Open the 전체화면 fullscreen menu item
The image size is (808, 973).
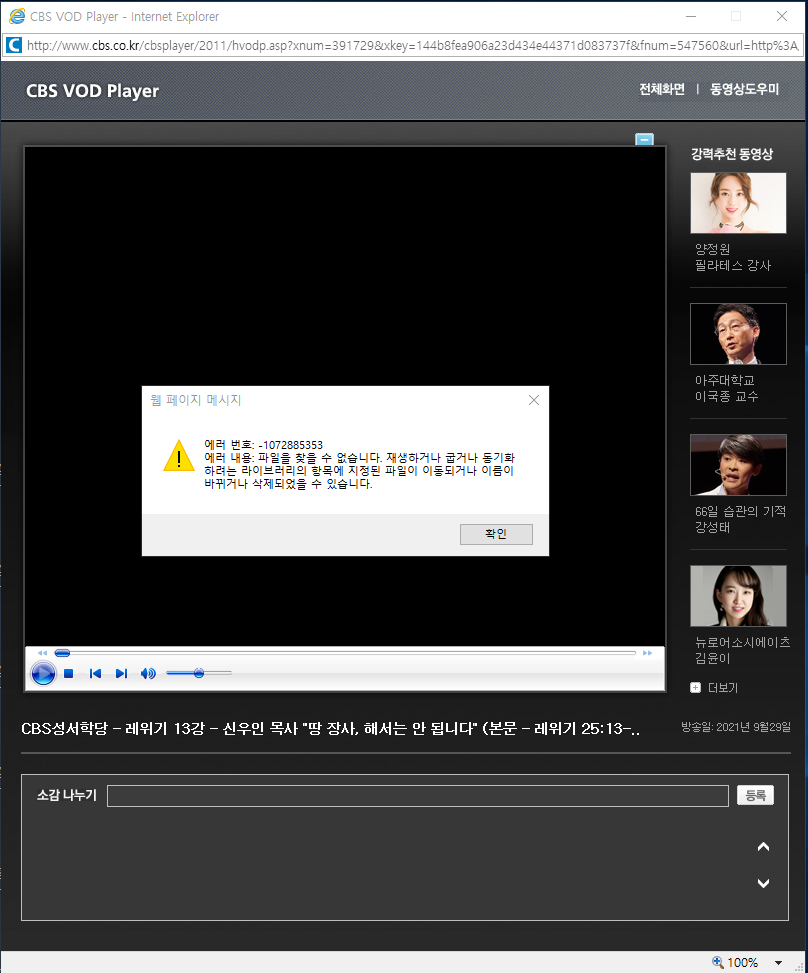click(662, 90)
